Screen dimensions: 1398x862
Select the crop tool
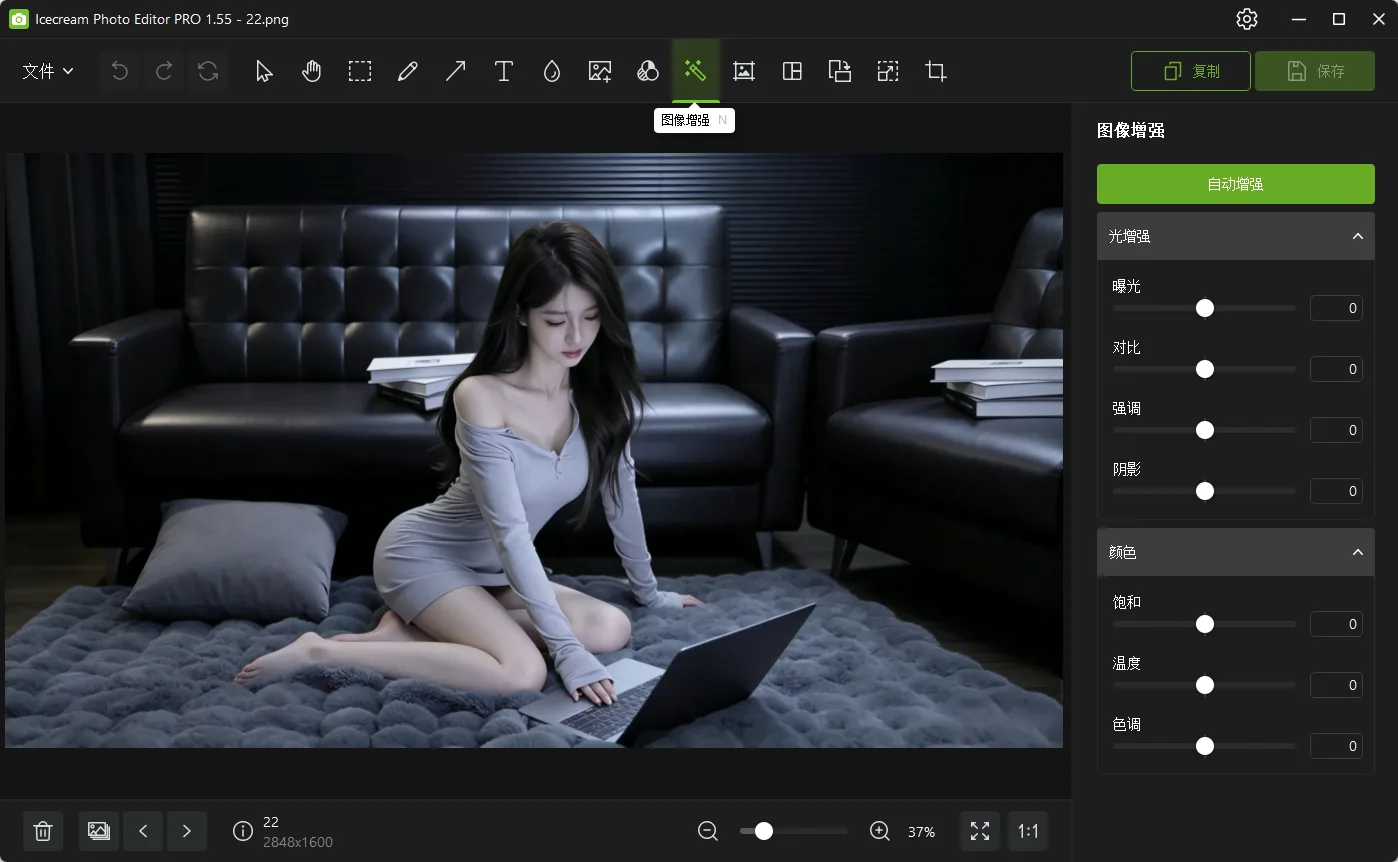(936, 71)
